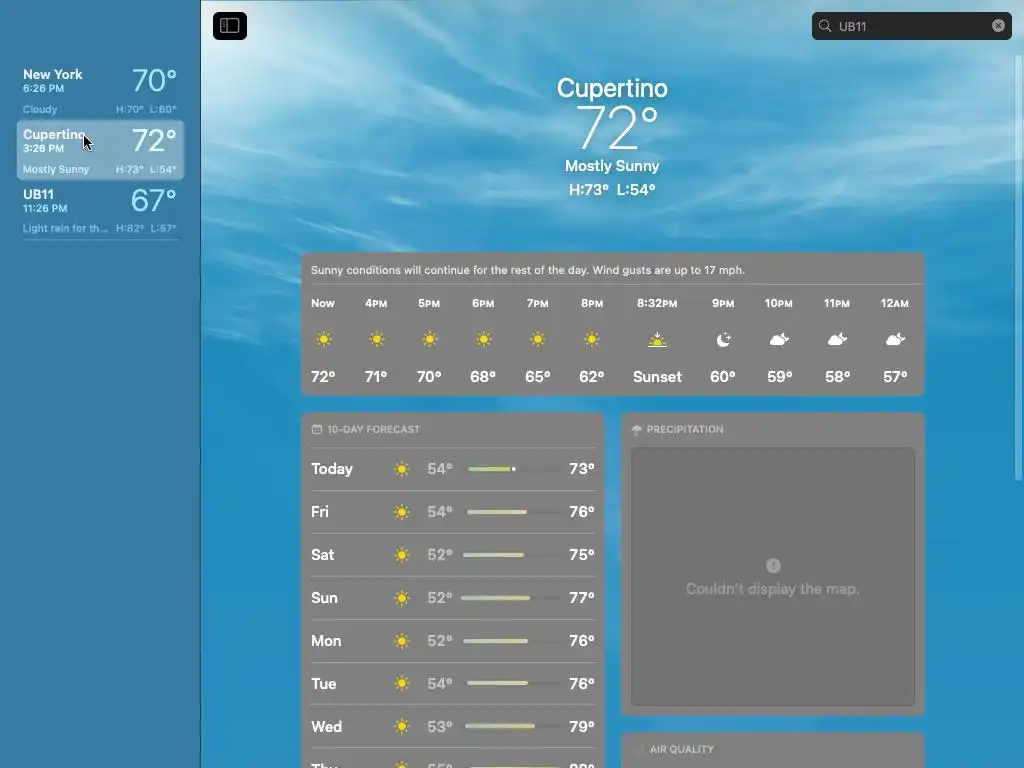Image resolution: width=1024 pixels, height=768 pixels.
Task: Click the sun icon under 8PM
Action: point(592,339)
